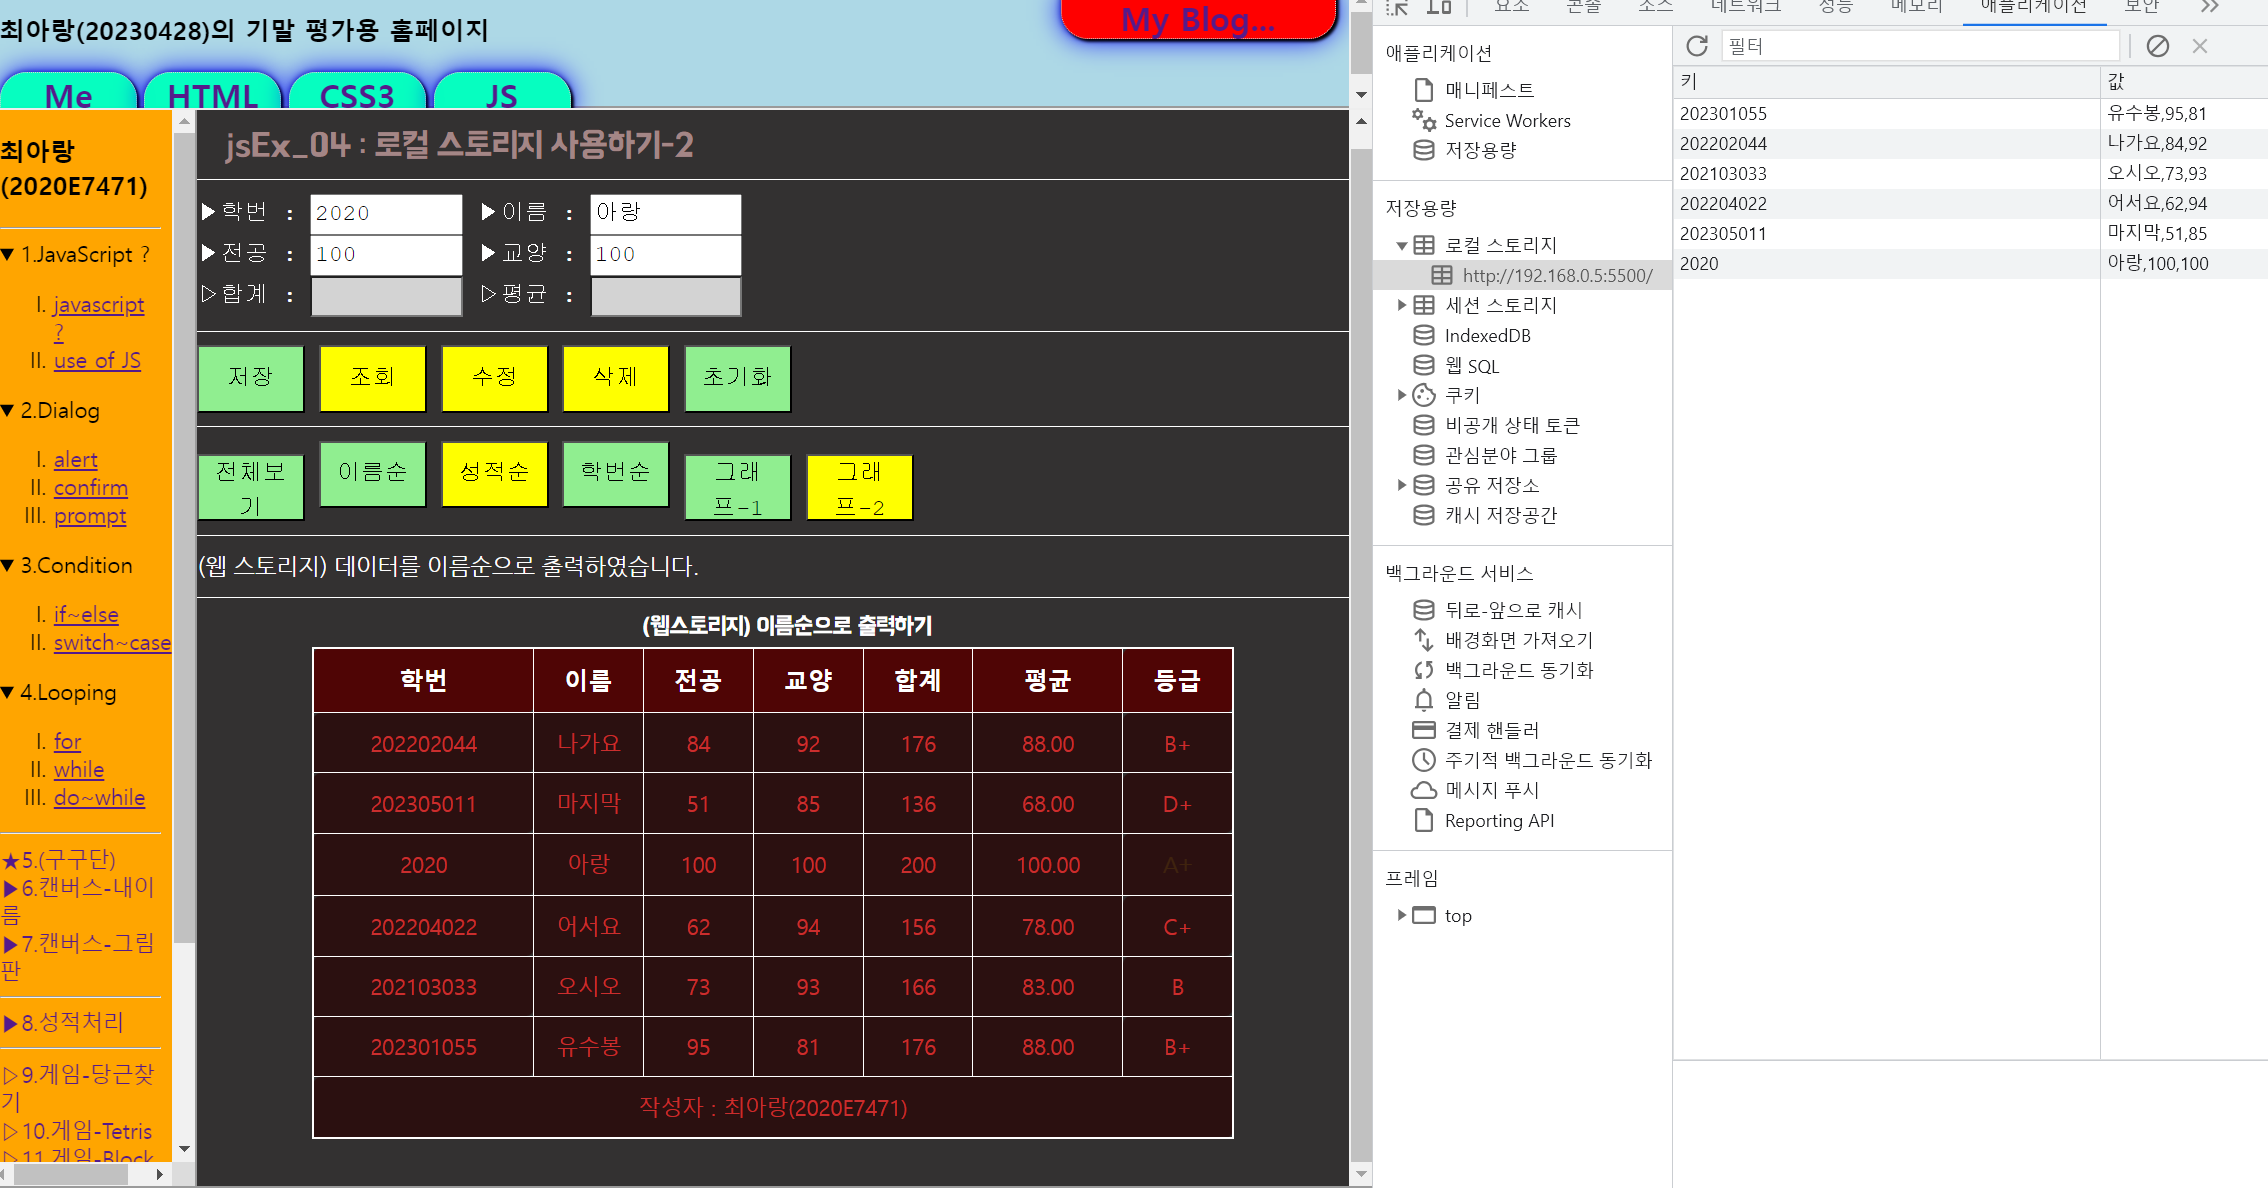Select IndexedDB storage
This screenshot has width=2268, height=1188.
(x=1486, y=336)
